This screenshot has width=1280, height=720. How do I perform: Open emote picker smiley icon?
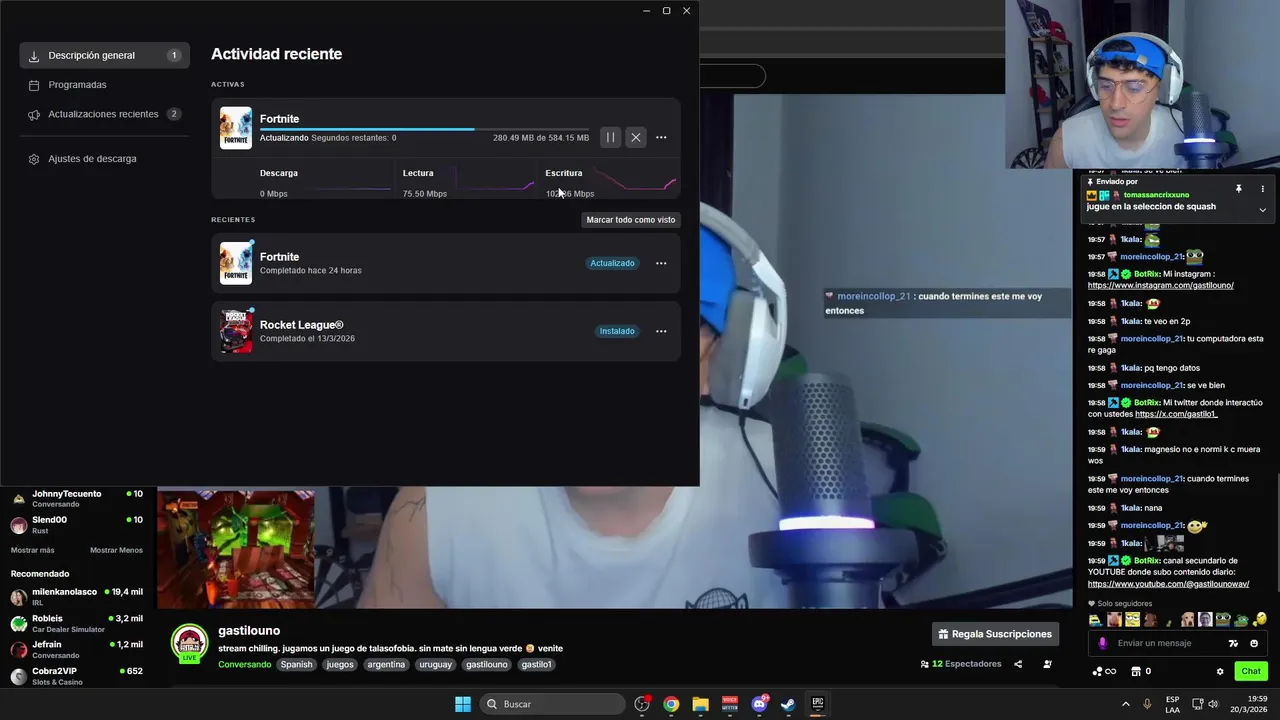click(x=1254, y=643)
